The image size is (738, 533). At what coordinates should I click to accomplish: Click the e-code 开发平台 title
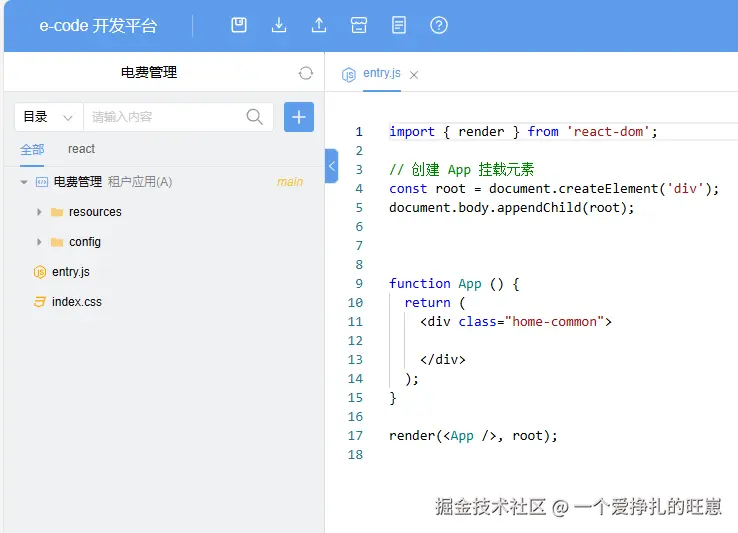[x=98, y=25]
